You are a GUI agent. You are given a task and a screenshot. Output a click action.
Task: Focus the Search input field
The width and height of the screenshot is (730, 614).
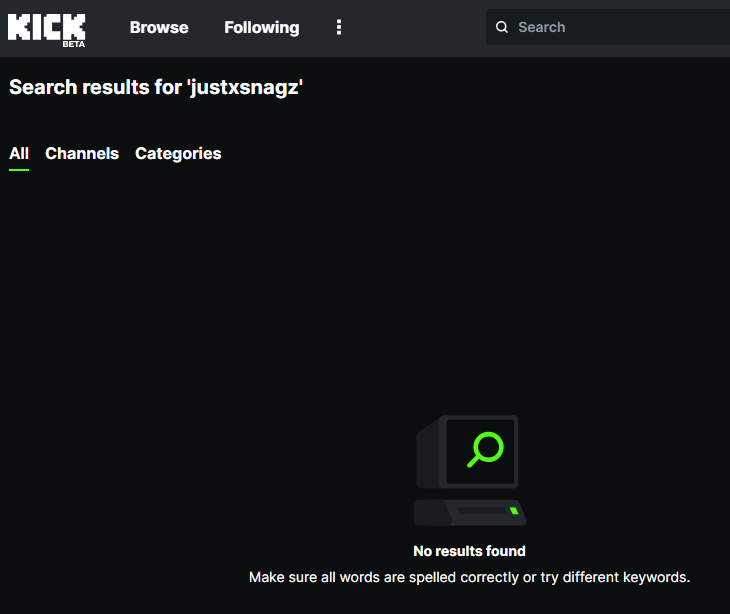pyautogui.click(x=608, y=27)
